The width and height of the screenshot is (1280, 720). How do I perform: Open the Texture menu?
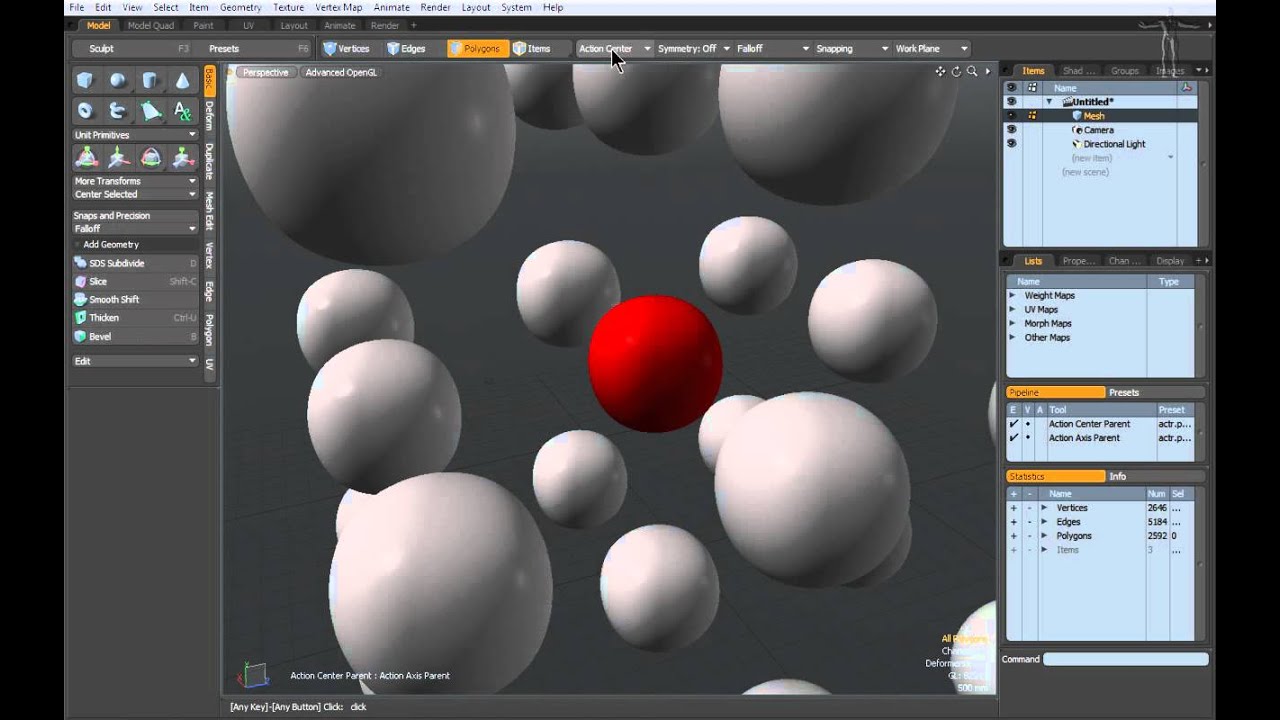click(288, 7)
